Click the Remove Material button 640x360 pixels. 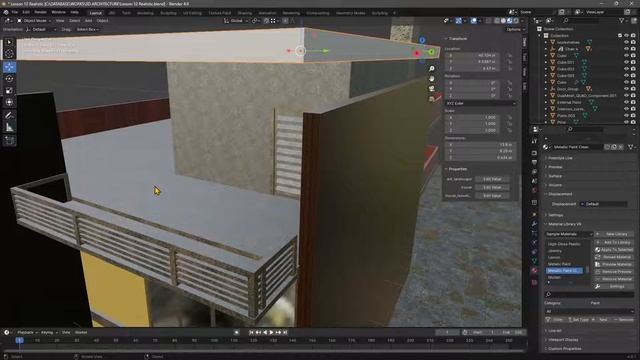614,279
